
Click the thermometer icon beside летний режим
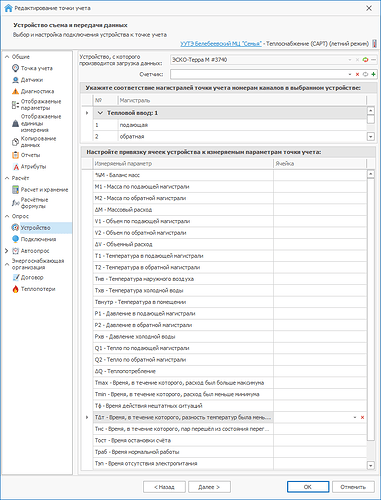375,44
